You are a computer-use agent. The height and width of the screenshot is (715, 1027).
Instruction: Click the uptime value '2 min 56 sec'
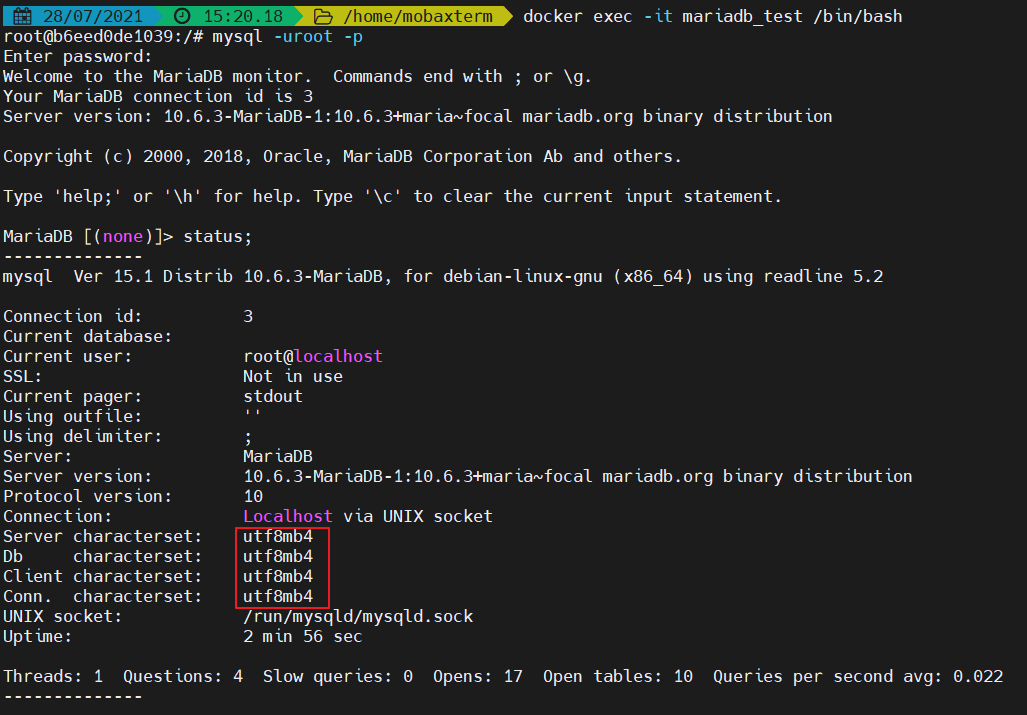click(x=303, y=636)
